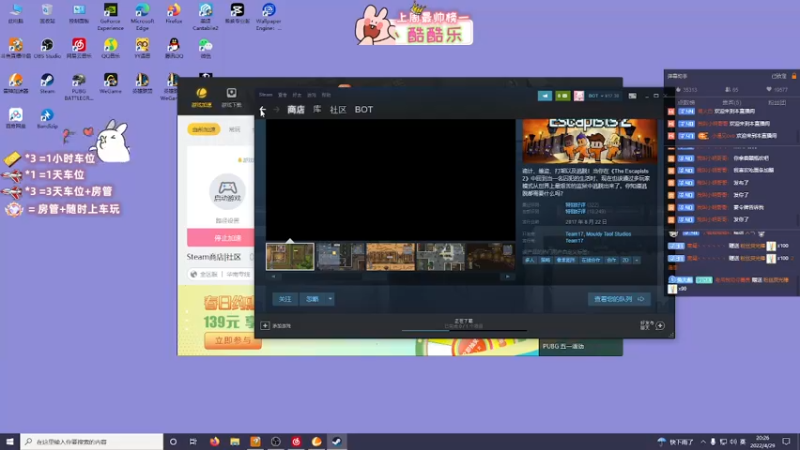The height and width of the screenshot is (450, 800).
Task: Select the fourth screenshot thumbnail
Action: 440,257
